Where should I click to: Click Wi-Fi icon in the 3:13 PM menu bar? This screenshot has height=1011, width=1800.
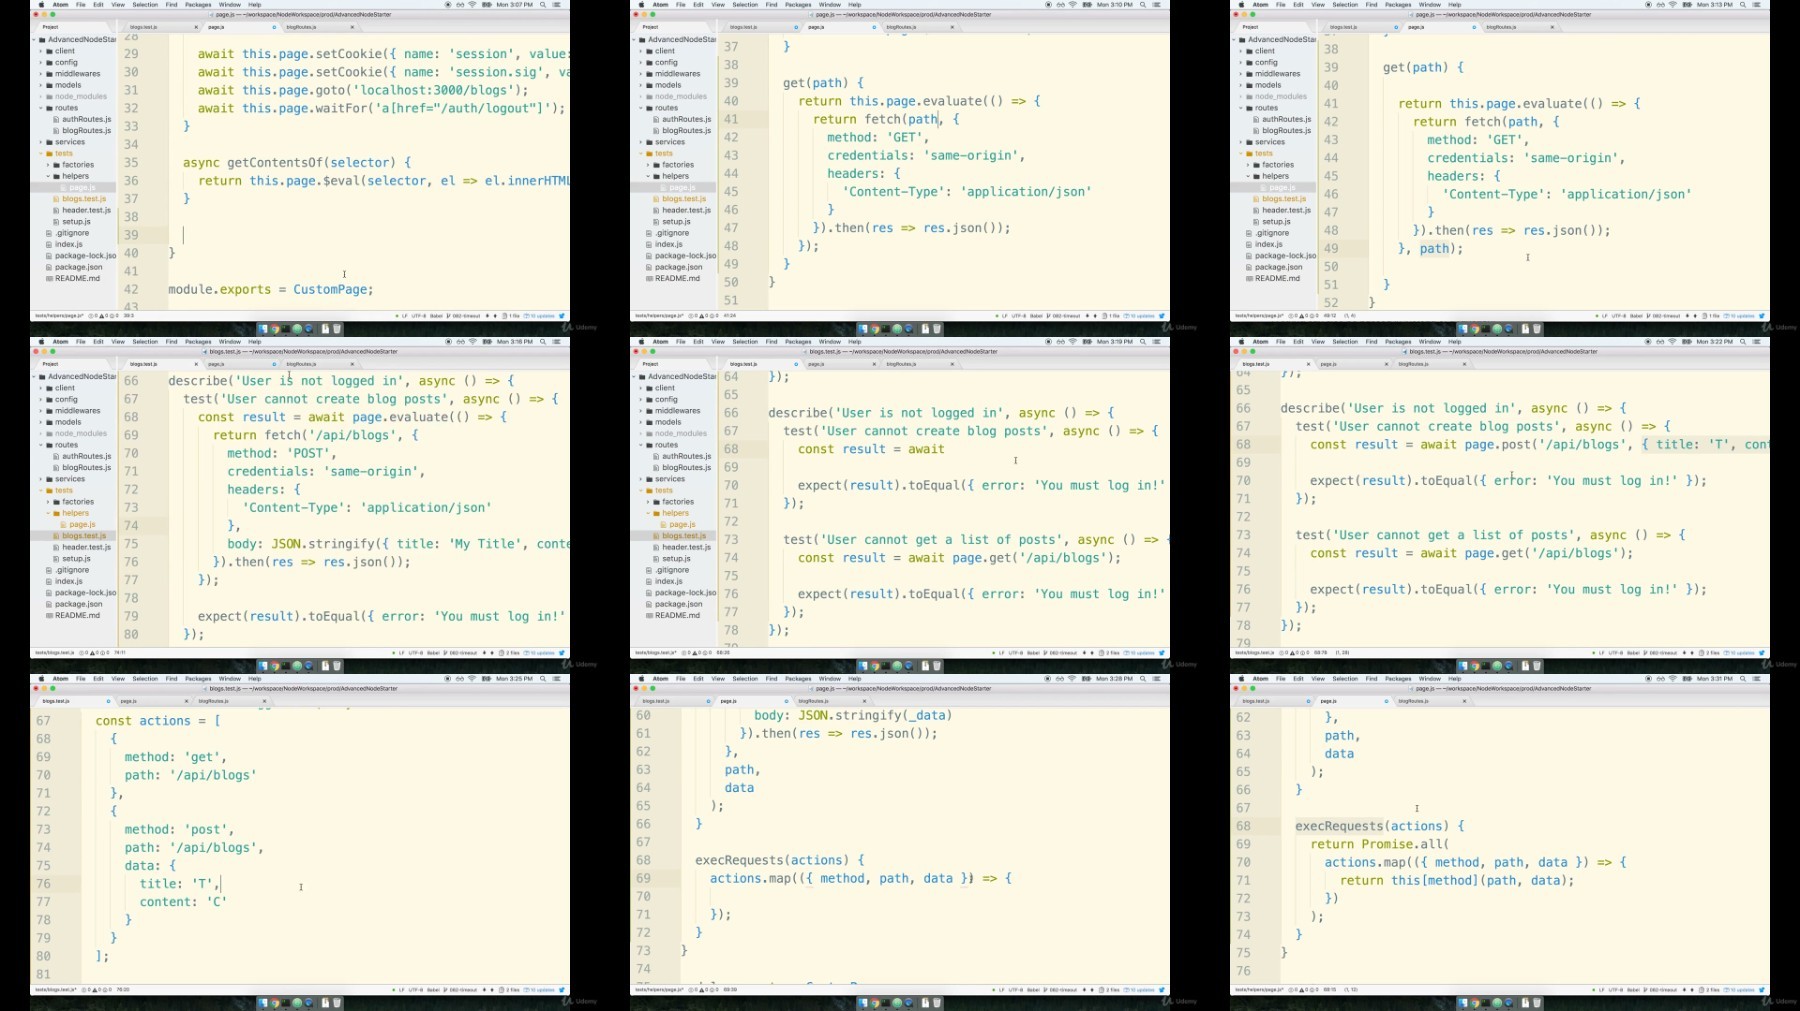[x=1672, y=5]
